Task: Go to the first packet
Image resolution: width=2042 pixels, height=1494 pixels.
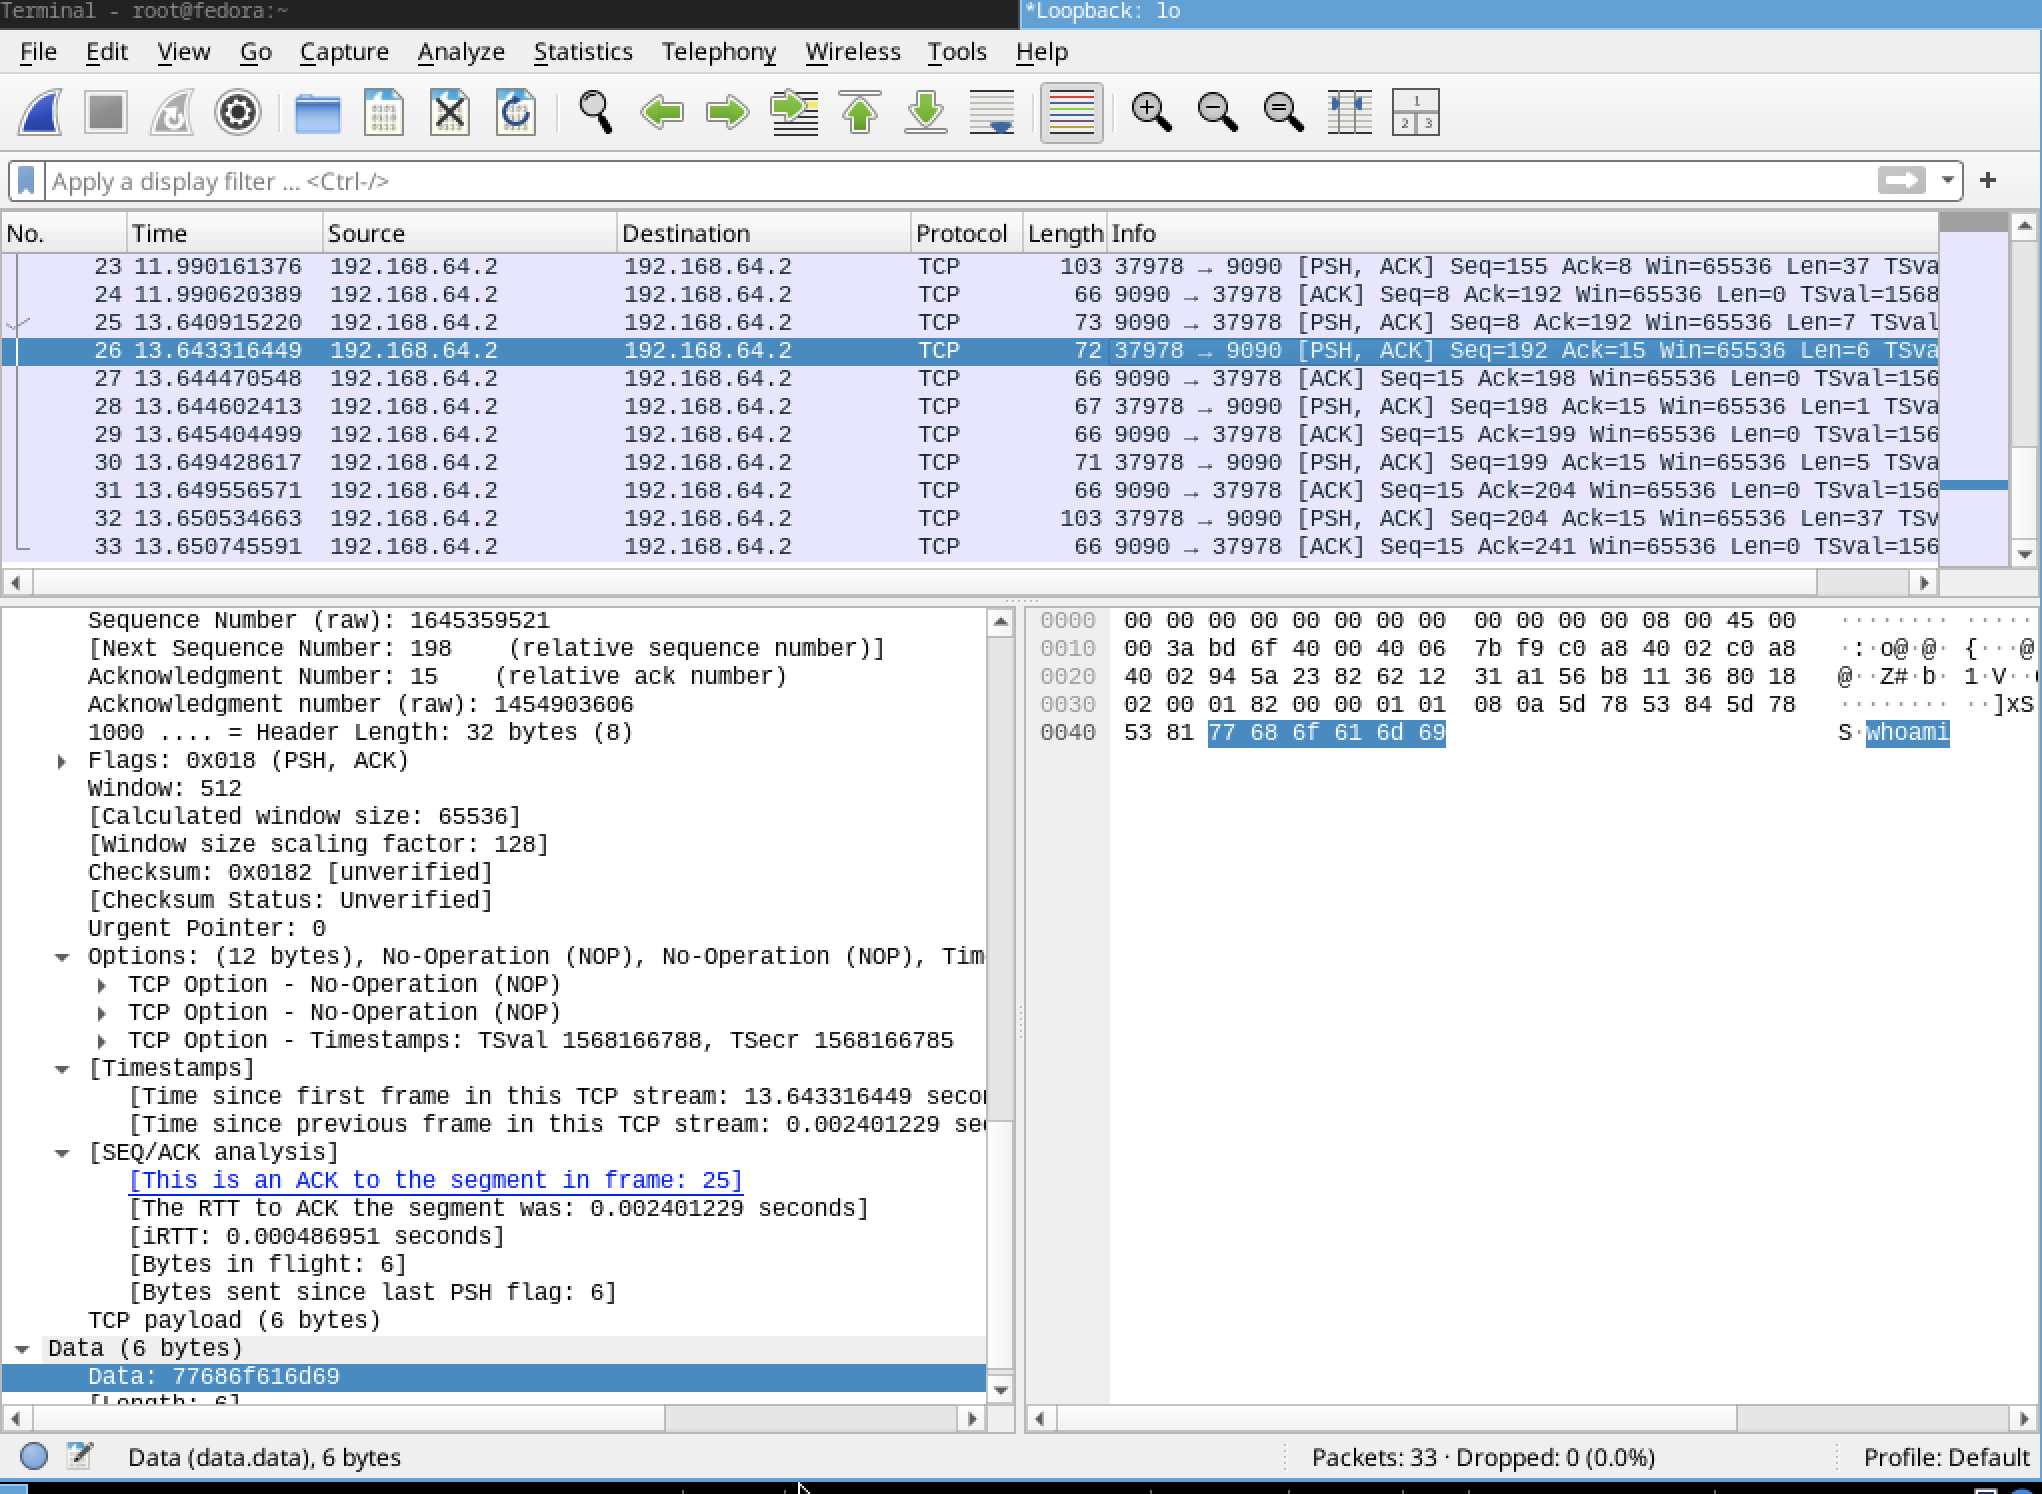Action: coord(860,112)
